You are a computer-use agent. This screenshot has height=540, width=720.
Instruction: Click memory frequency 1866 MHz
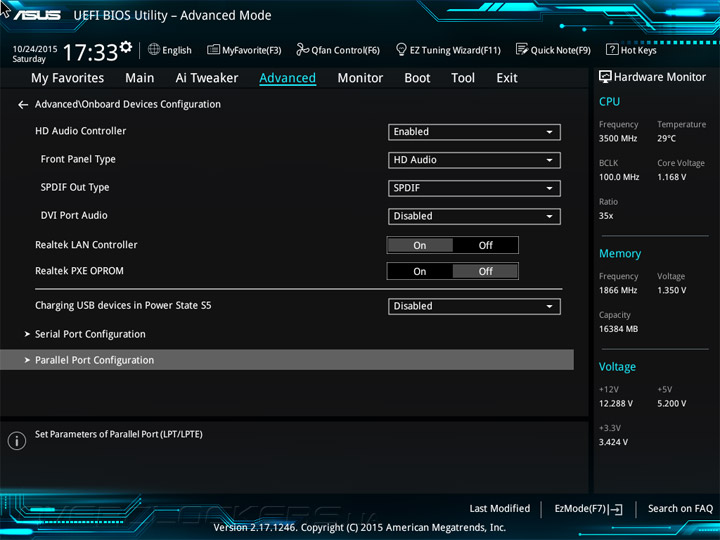(618, 290)
